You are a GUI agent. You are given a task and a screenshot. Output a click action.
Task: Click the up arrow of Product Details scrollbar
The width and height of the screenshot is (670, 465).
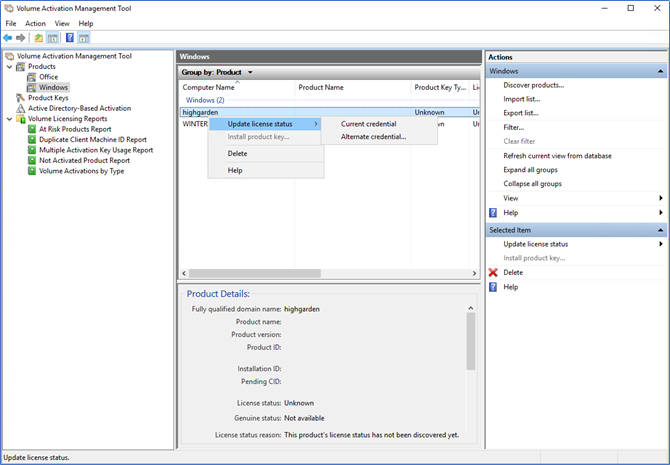(470, 308)
